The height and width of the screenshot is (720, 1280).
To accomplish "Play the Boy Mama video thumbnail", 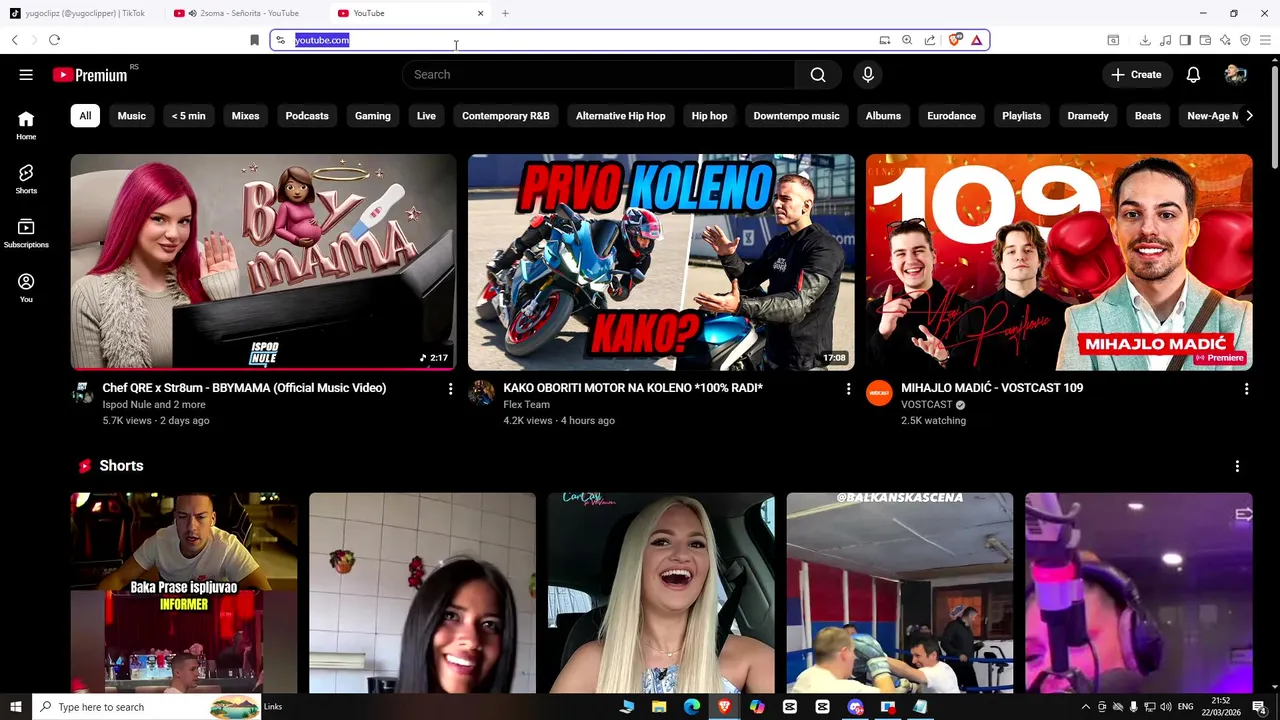I will (263, 262).
